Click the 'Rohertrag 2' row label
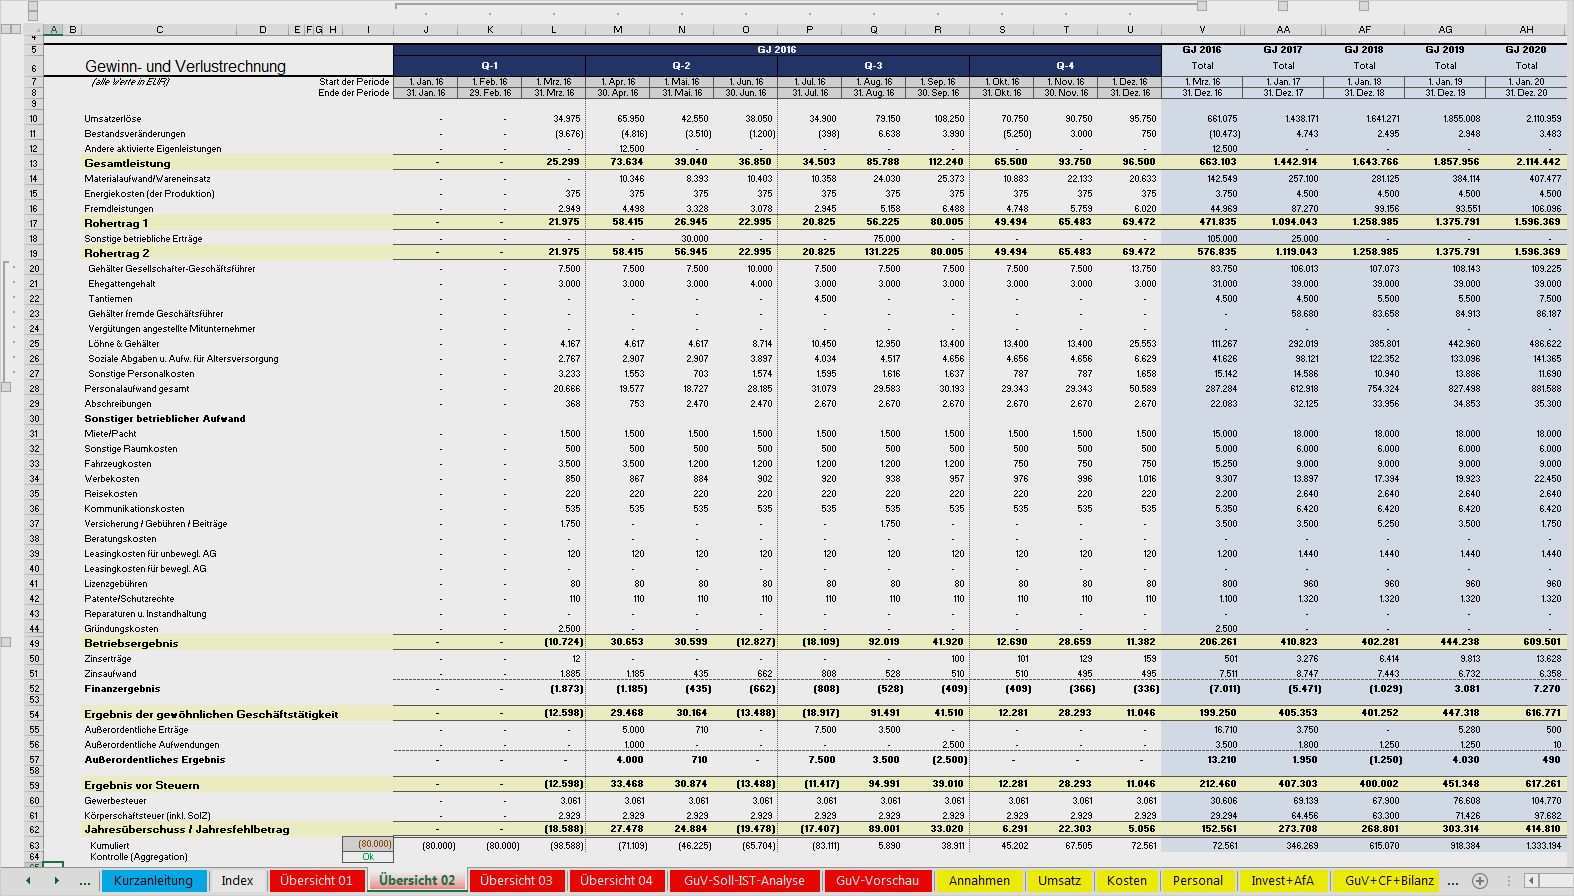The height and width of the screenshot is (896, 1574). (116, 253)
